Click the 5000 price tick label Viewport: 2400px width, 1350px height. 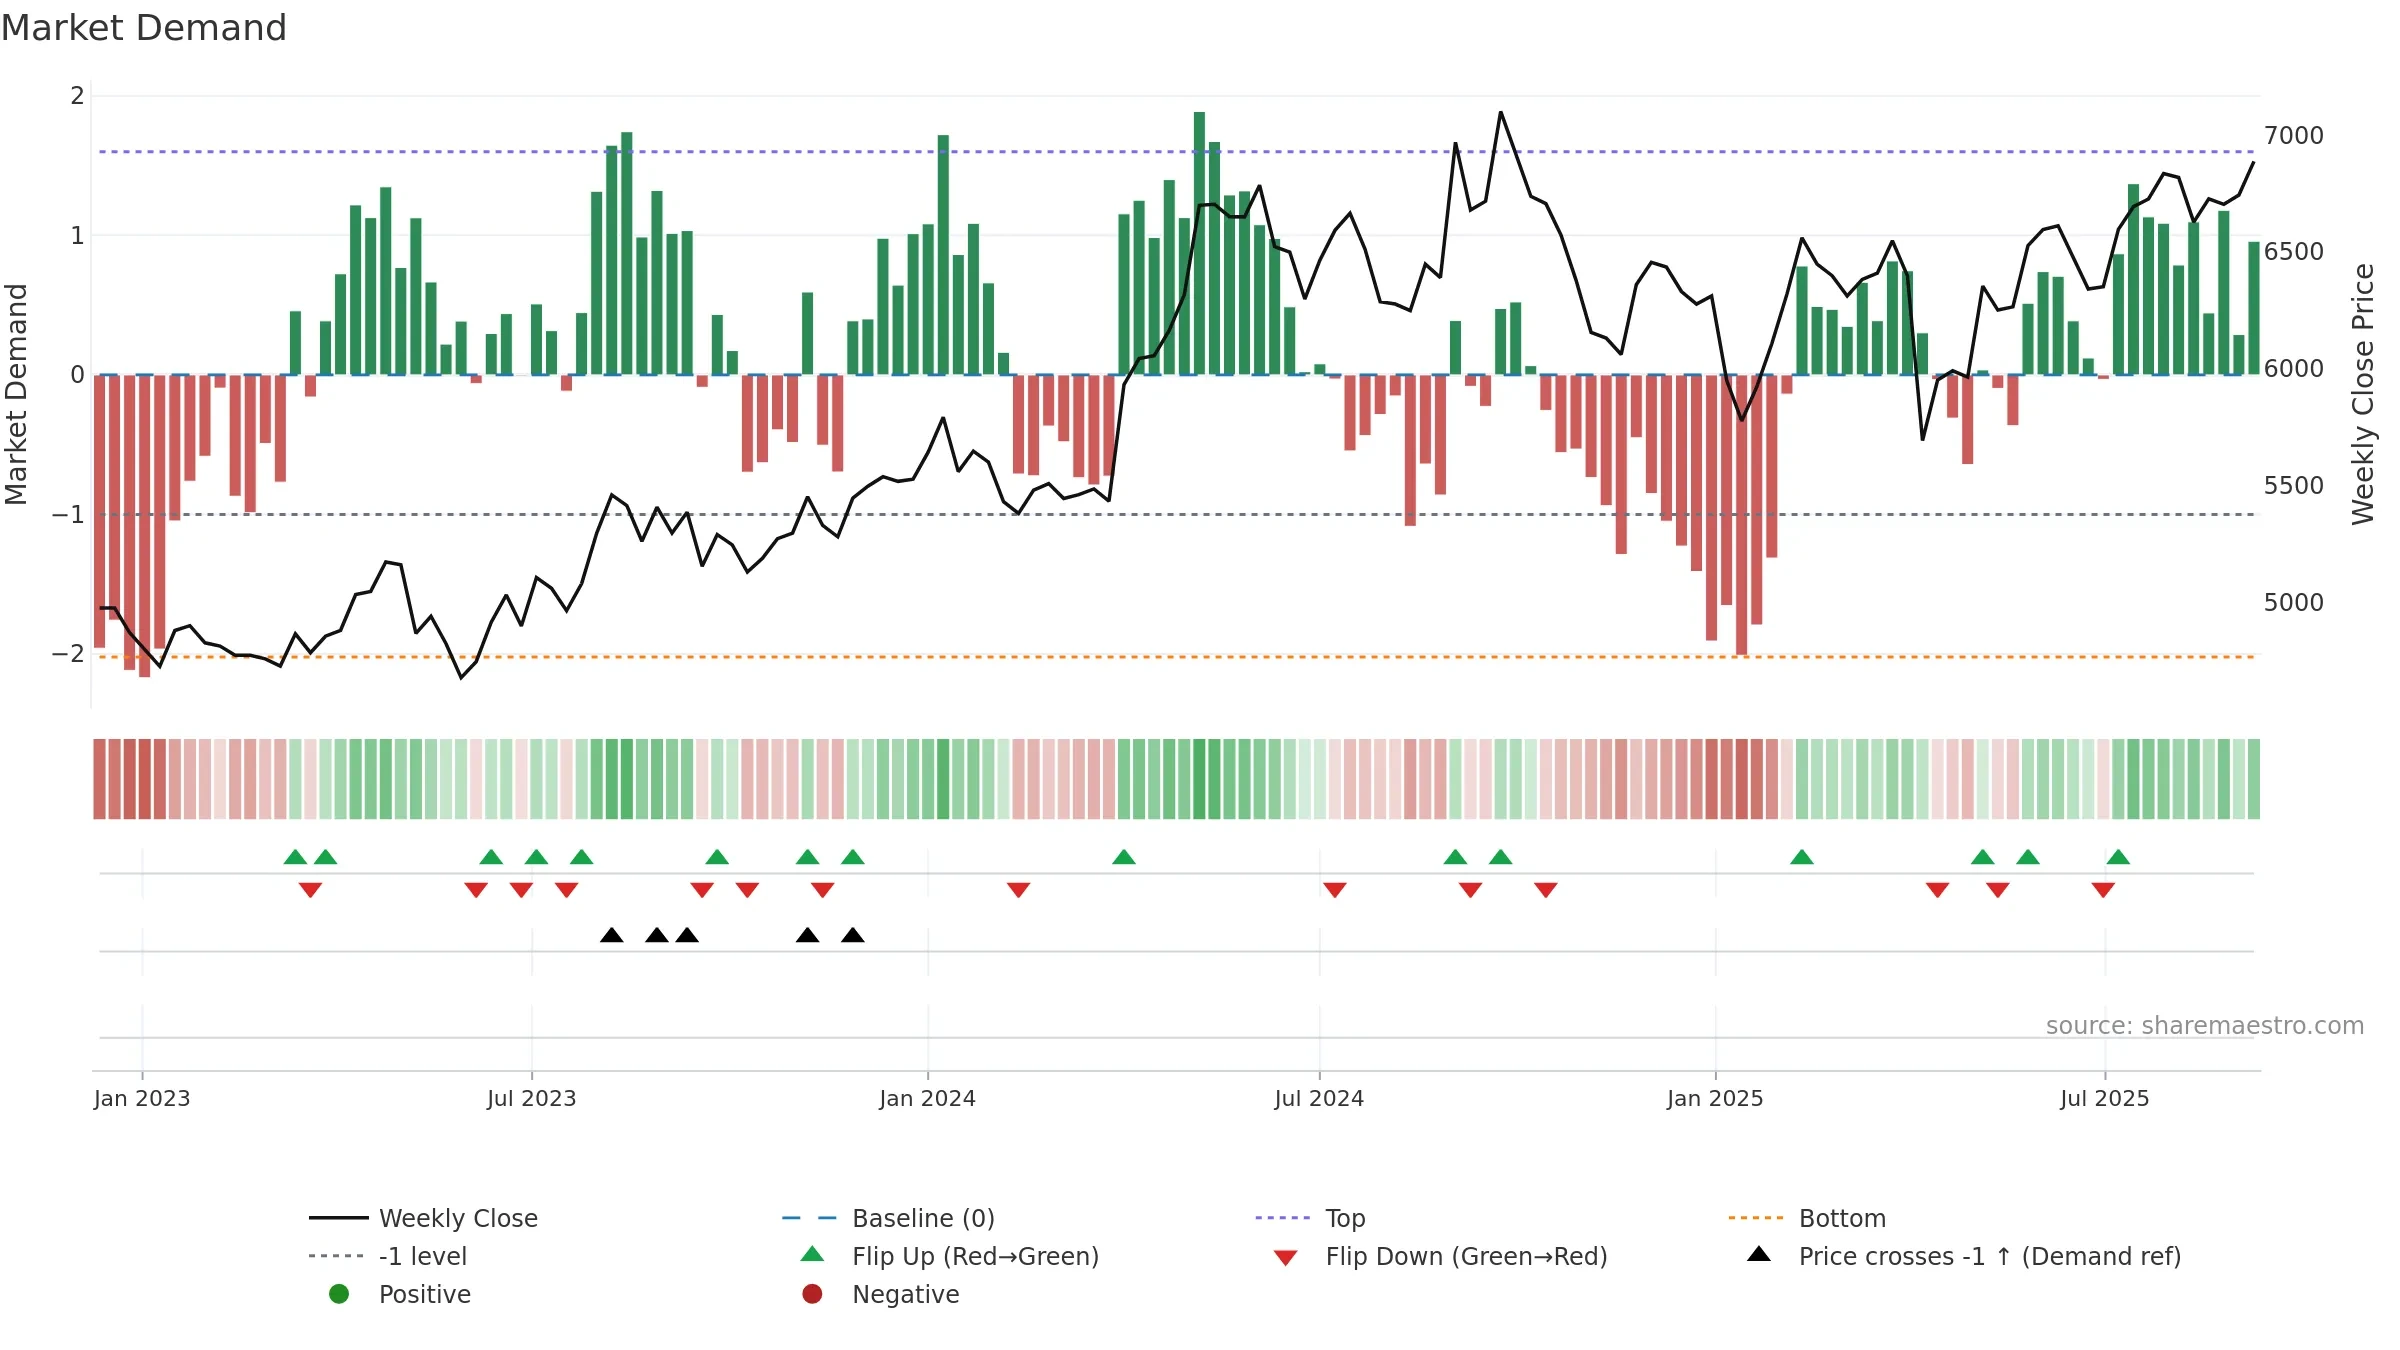pyautogui.click(x=2294, y=602)
